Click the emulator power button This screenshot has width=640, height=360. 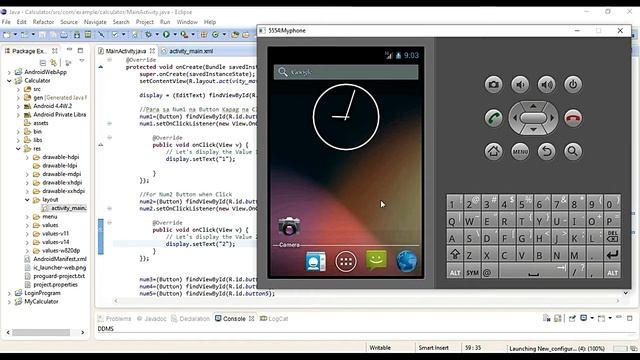point(573,84)
